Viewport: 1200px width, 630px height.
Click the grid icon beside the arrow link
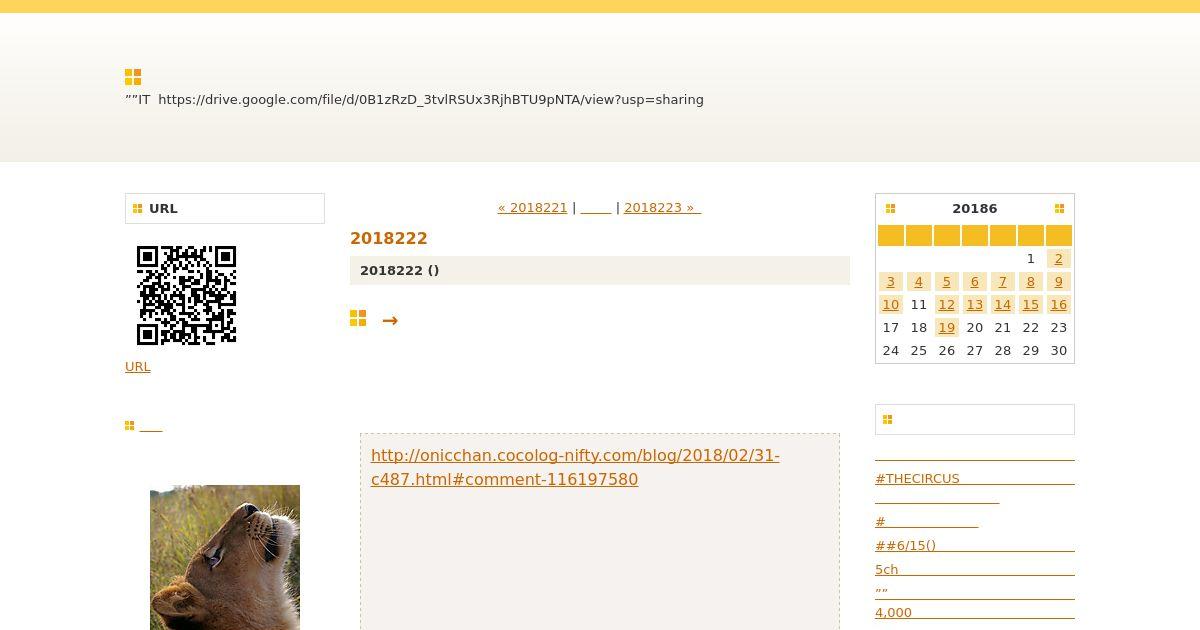tap(358, 318)
